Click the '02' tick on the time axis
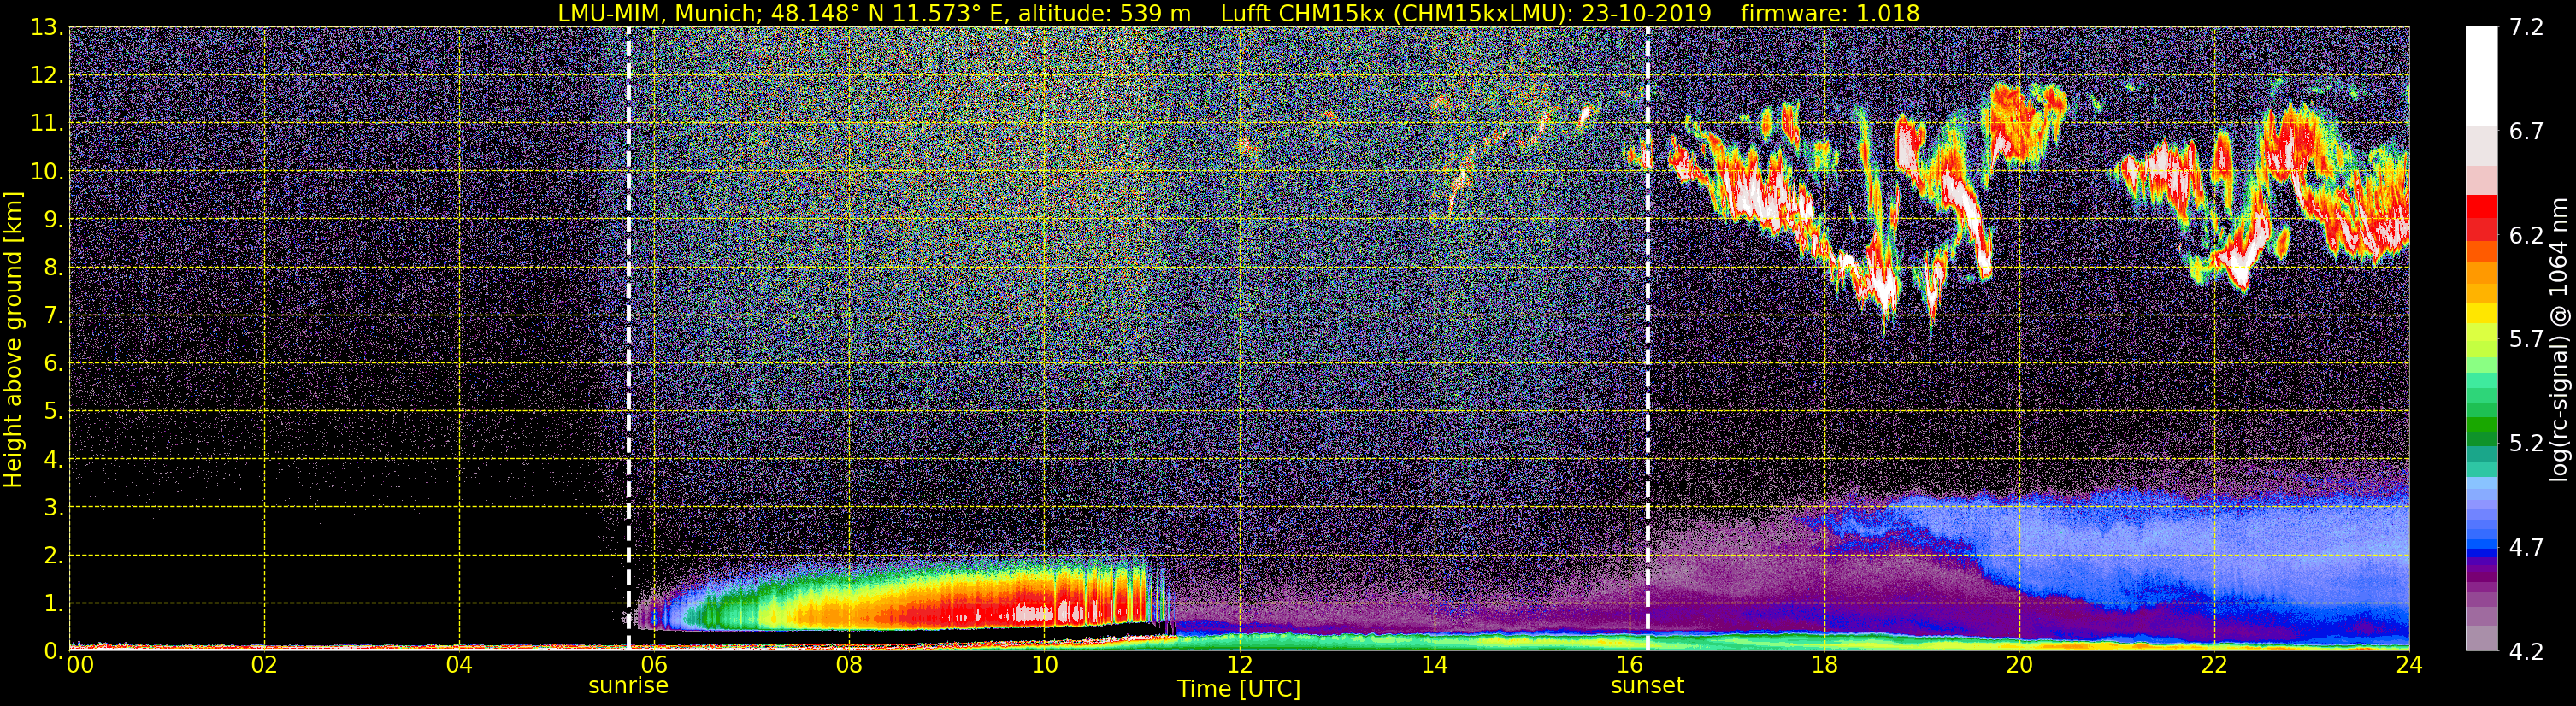Image resolution: width=2576 pixels, height=706 pixels. 264,665
